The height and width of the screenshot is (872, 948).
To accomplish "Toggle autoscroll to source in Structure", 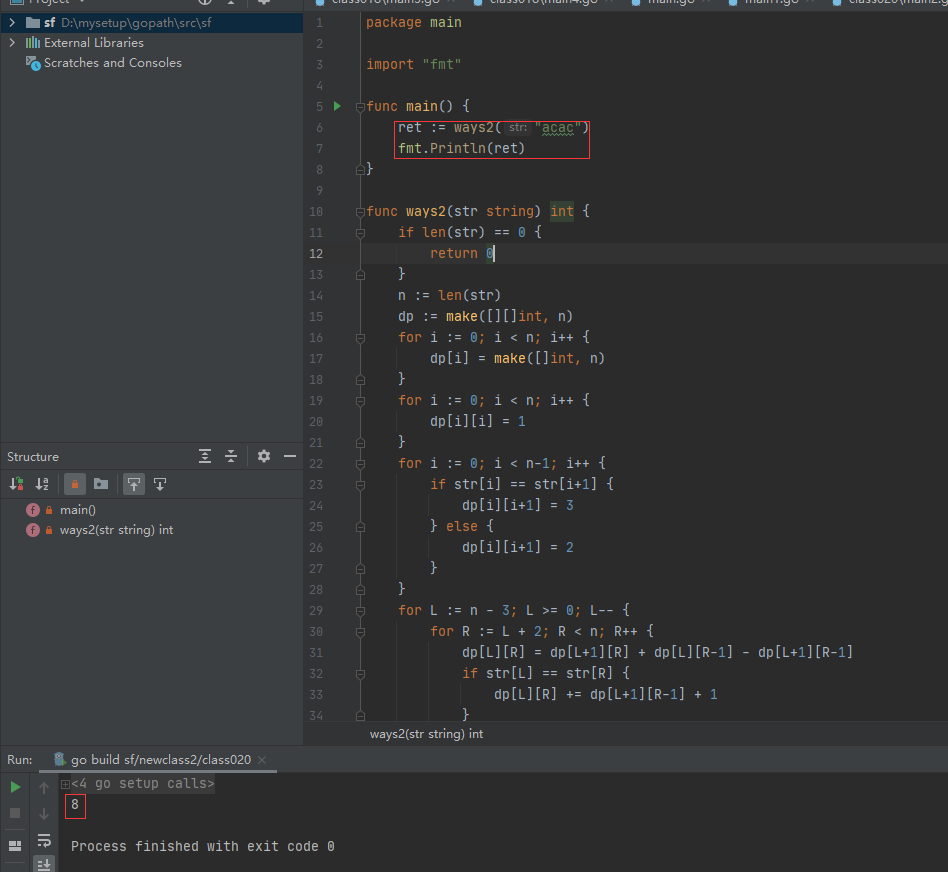I will click(x=134, y=484).
